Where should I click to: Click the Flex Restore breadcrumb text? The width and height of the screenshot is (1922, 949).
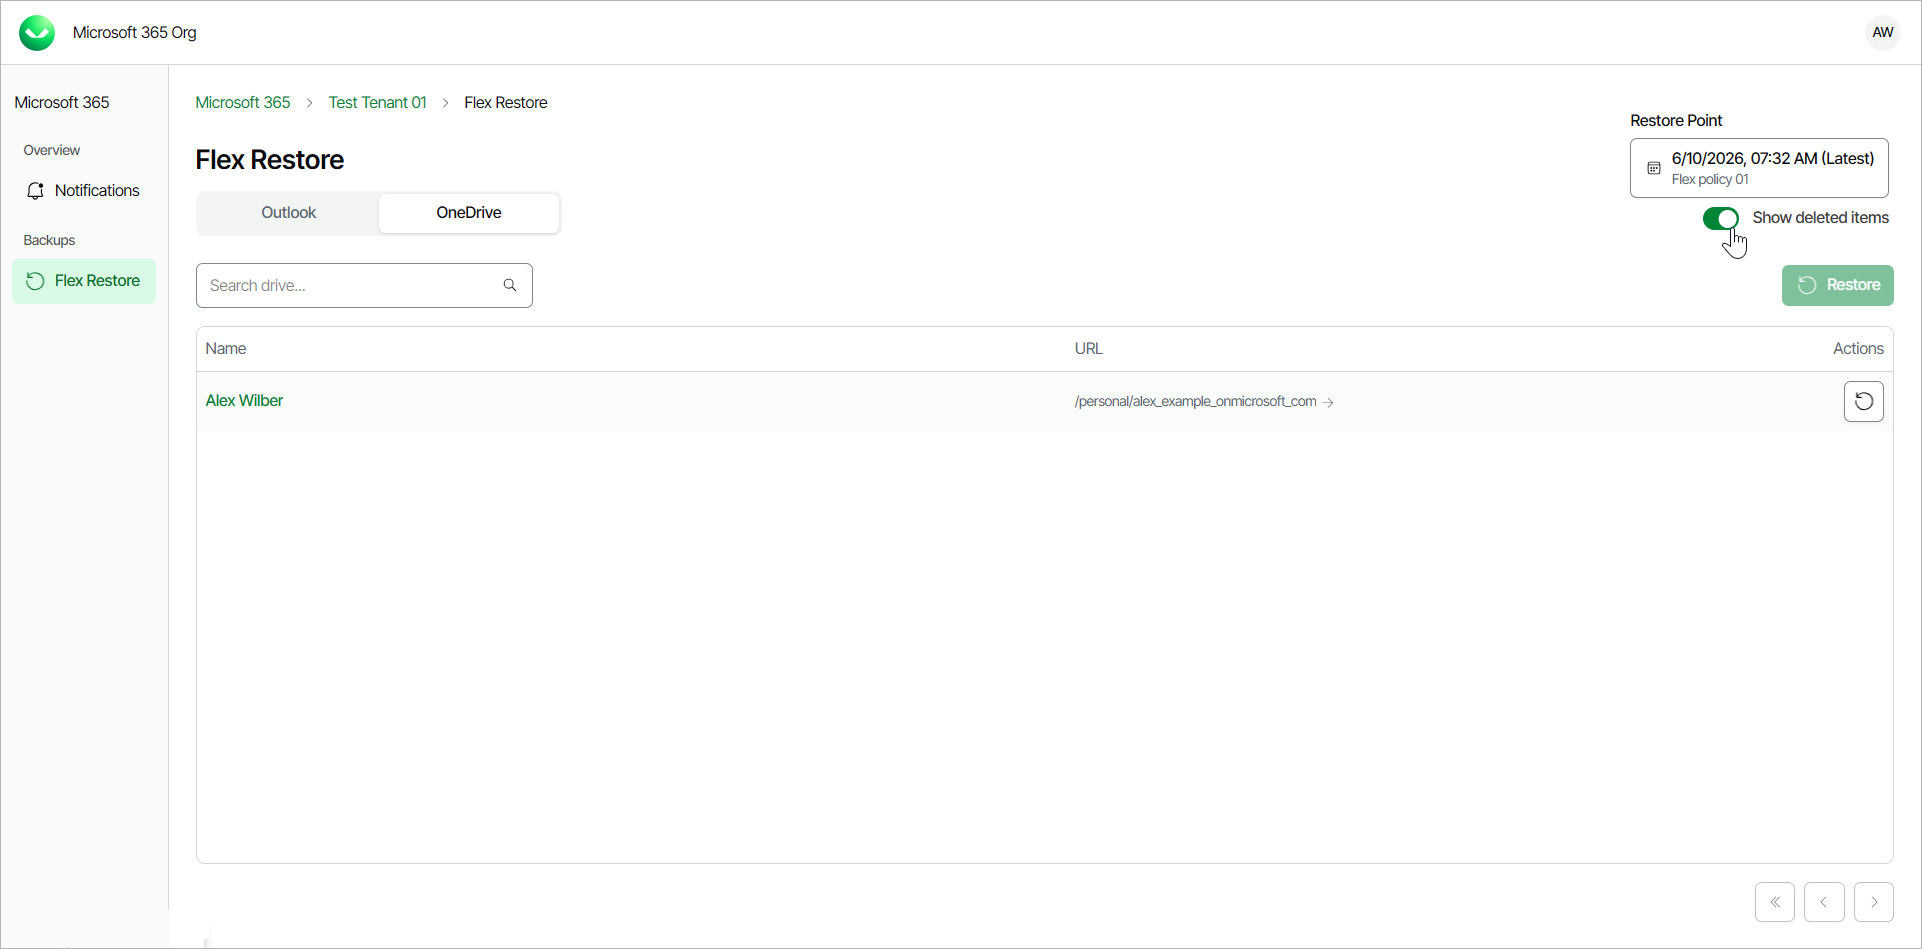(506, 103)
